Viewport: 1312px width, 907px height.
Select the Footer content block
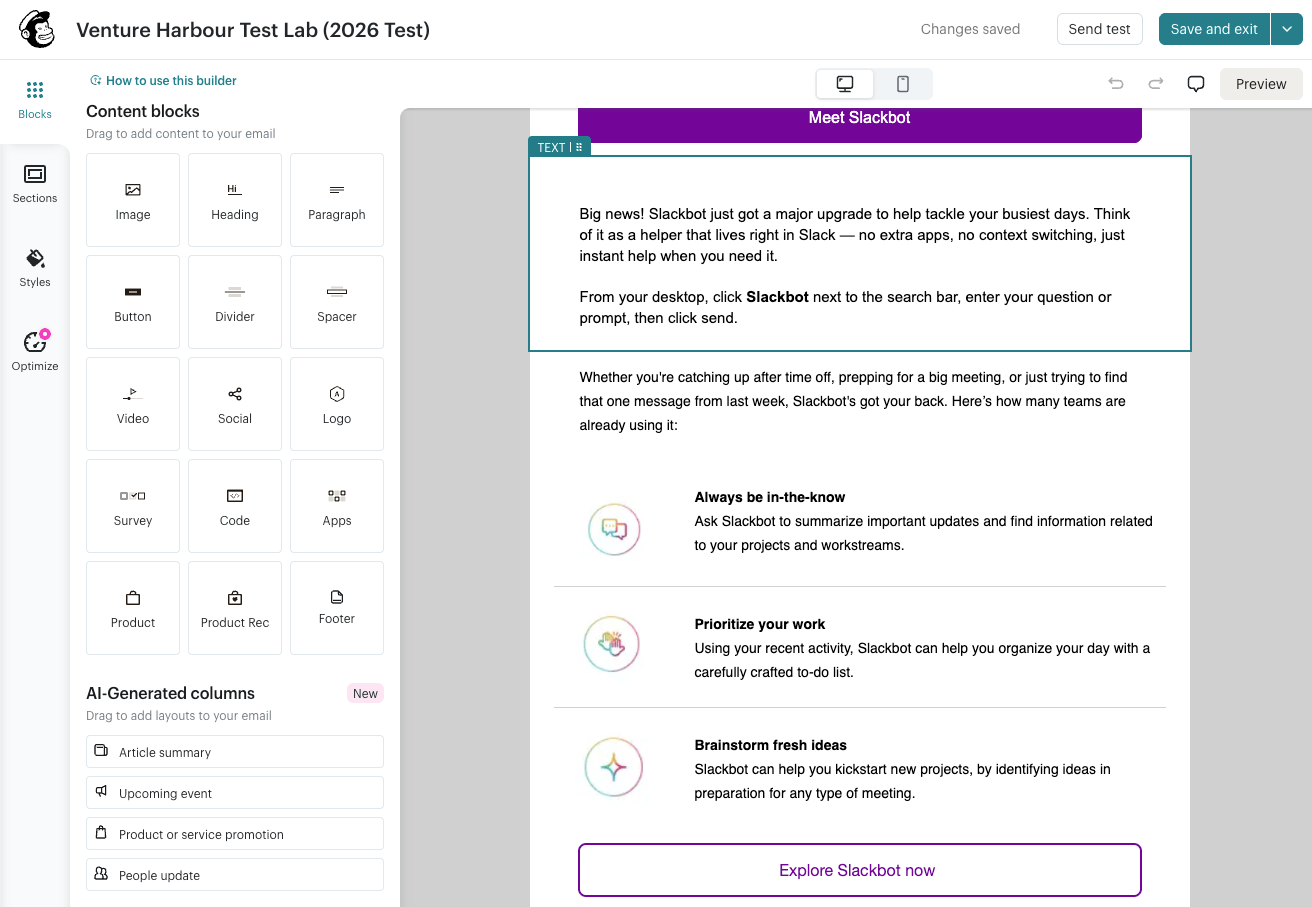pyautogui.click(x=337, y=608)
